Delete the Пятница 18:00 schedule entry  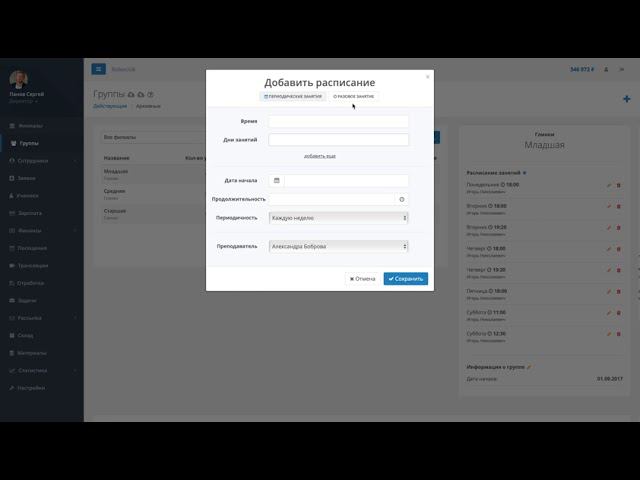click(618, 292)
